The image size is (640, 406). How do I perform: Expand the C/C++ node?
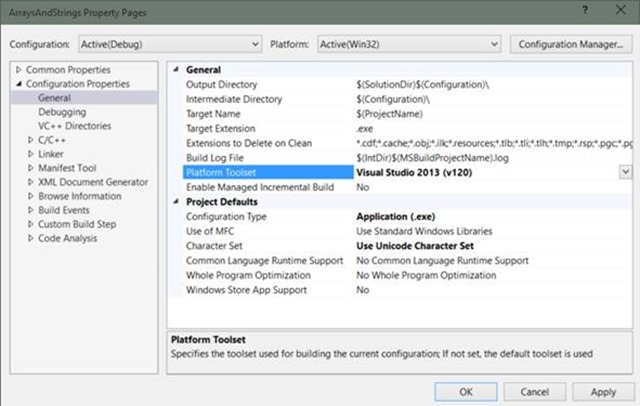(x=31, y=140)
